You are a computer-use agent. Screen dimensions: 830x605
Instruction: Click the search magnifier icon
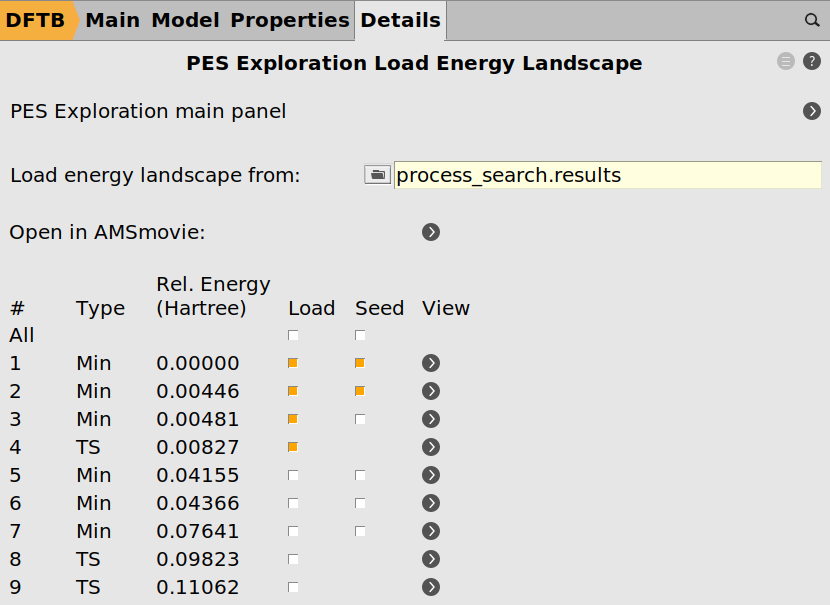pyautogui.click(x=812, y=20)
